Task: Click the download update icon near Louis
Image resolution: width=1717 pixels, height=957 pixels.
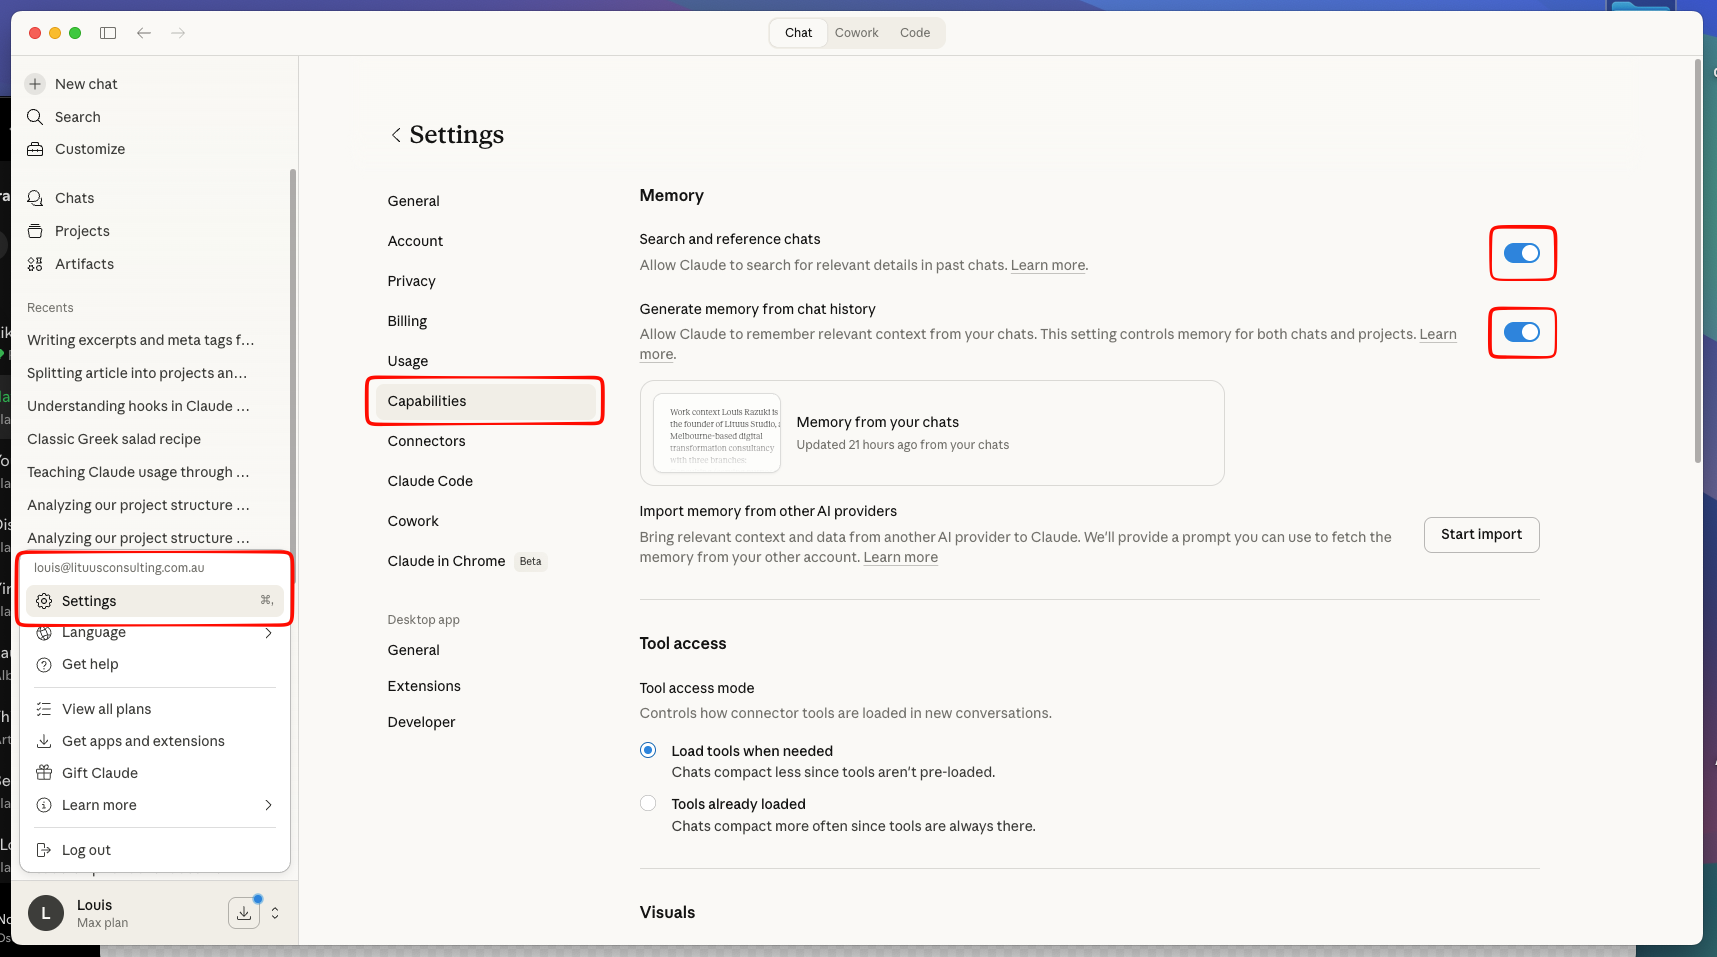Action: pyautogui.click(x=244, y=913)
